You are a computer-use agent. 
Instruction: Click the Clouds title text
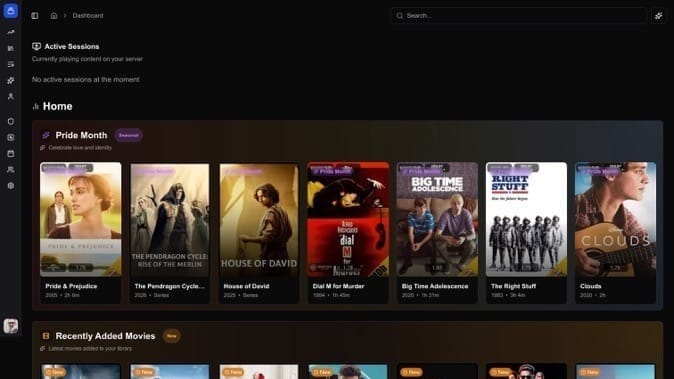(591, 286)
